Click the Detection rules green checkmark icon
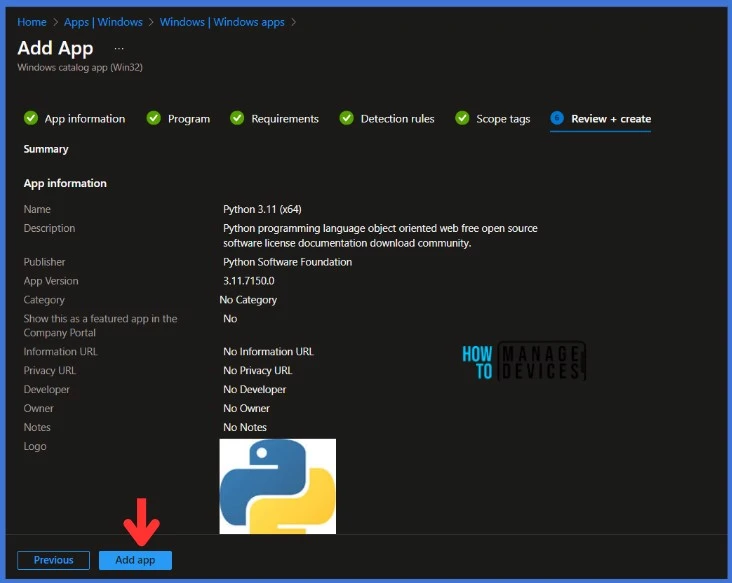Image resolution: width=732 pixels, height=583 pixels. click(x=346, y=118)
